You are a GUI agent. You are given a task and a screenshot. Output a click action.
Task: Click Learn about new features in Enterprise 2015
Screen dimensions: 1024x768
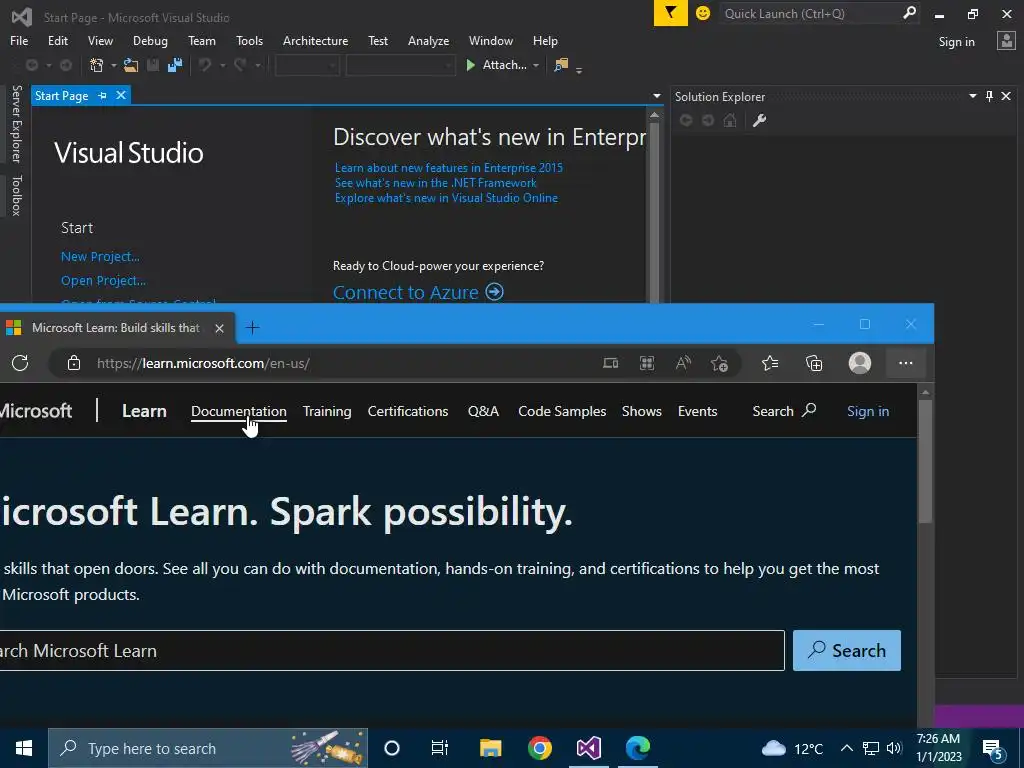(x=449, y=168)
